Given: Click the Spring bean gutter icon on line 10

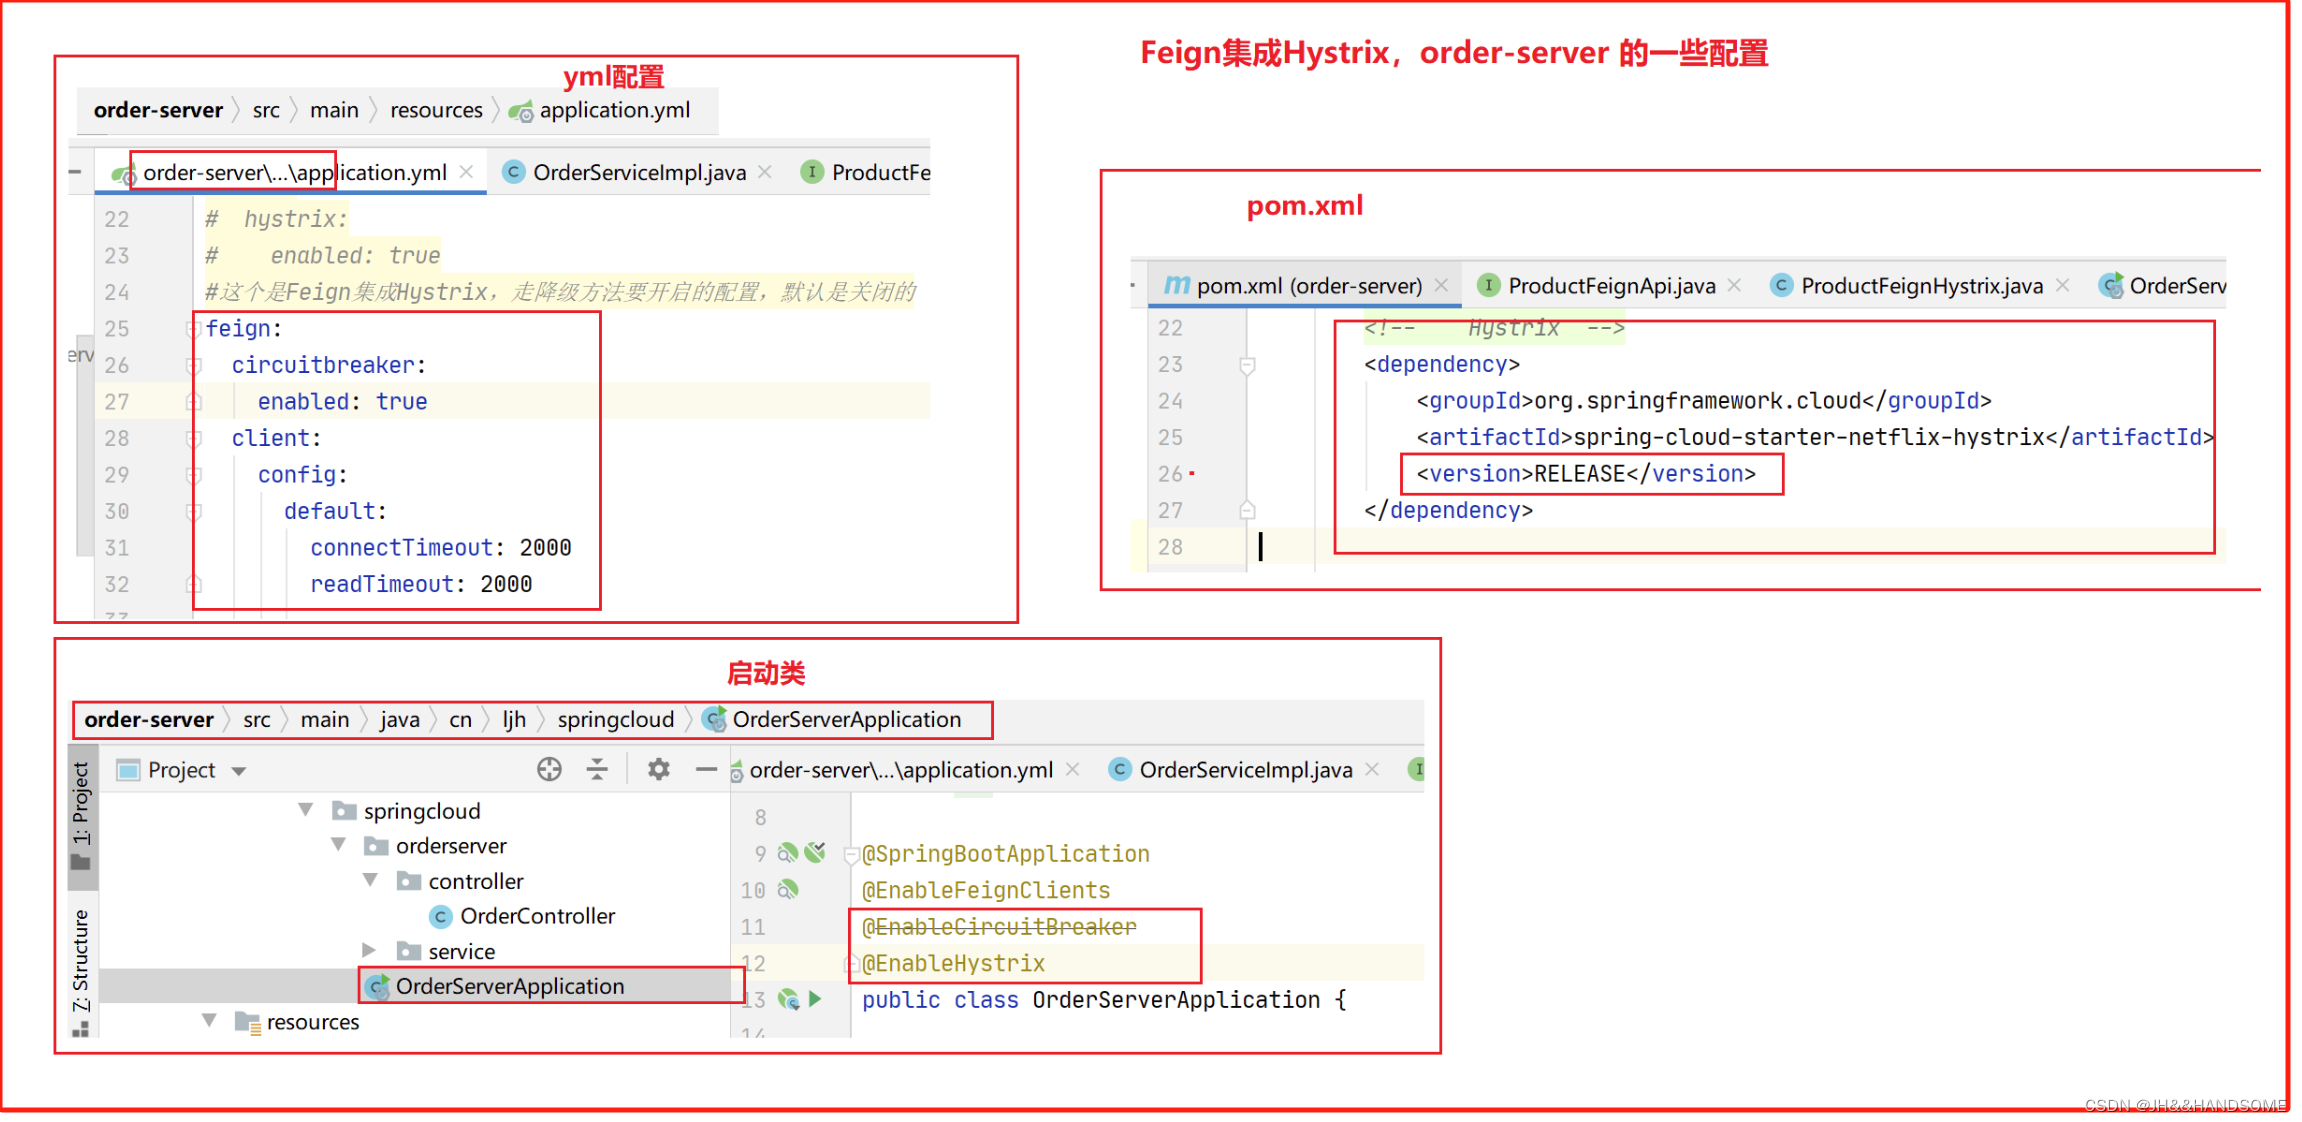Looking at the screenshot, I should coord(788,889).
